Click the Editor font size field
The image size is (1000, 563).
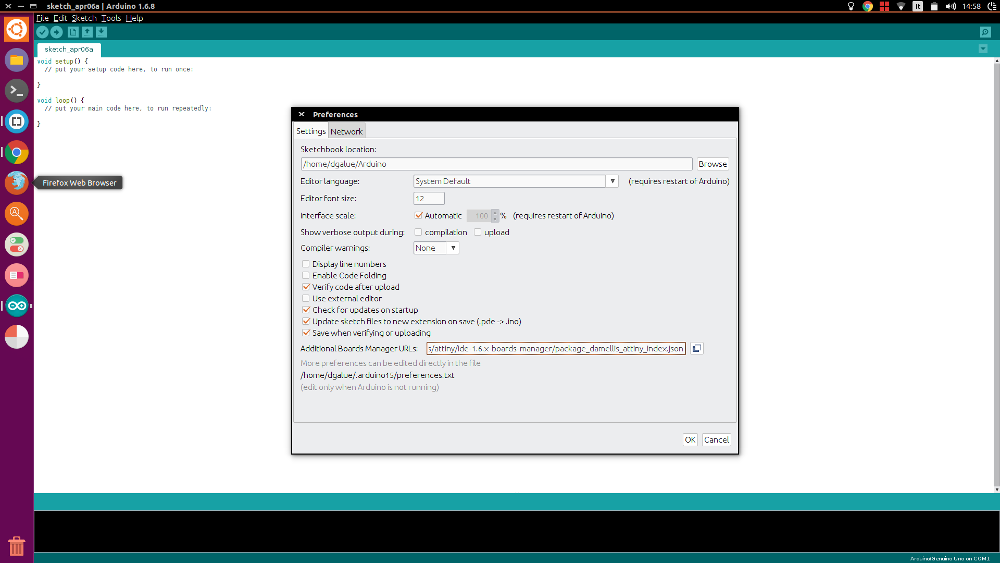pos(429,198)
